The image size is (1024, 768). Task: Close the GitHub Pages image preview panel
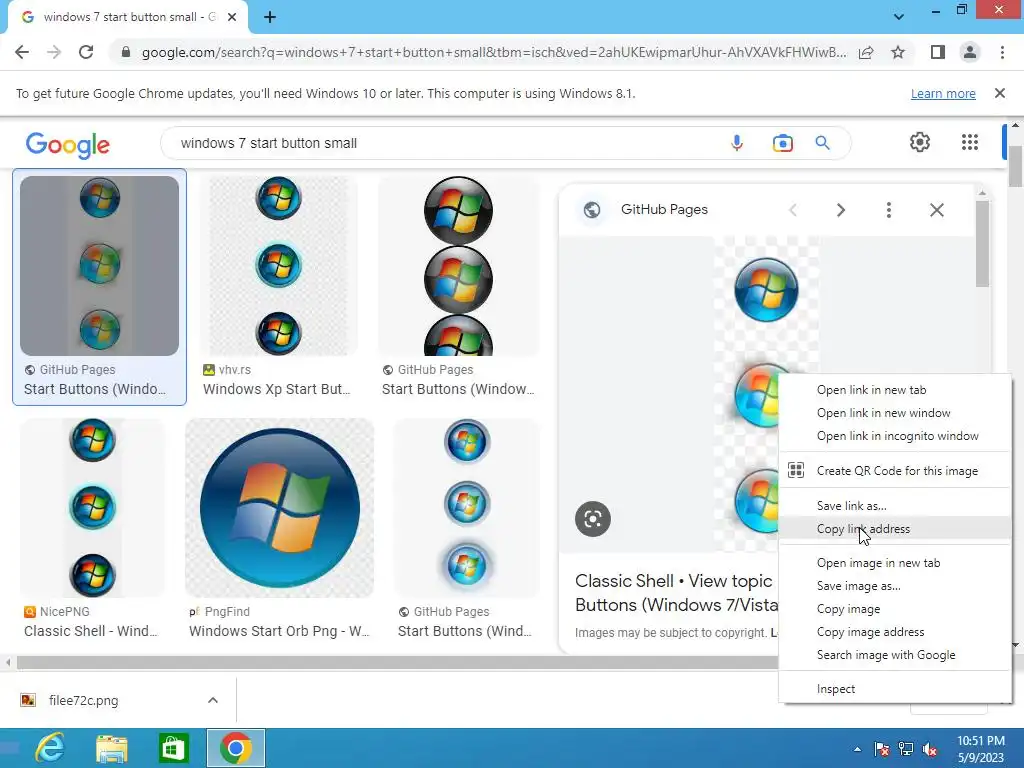936,210
